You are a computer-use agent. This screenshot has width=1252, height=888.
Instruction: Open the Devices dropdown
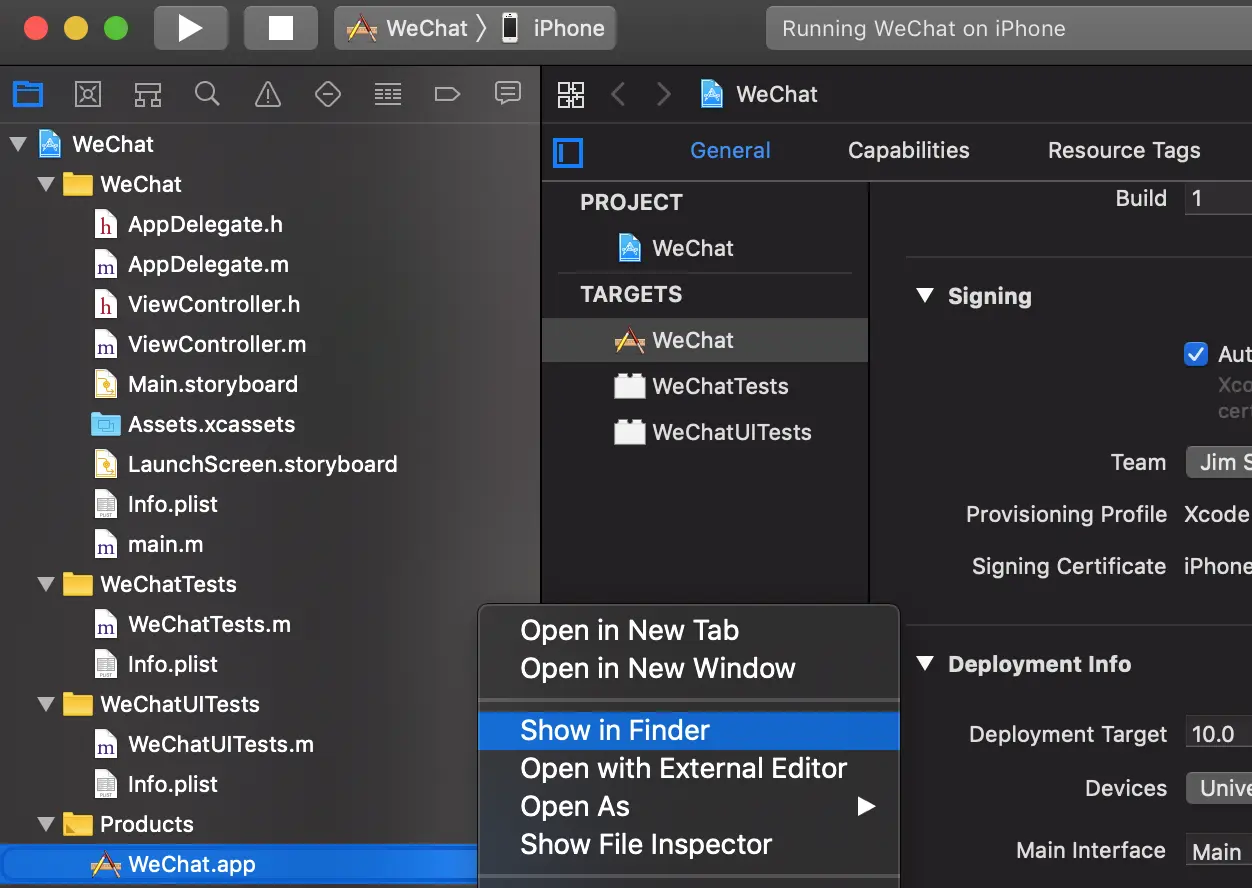coord(1219,788)
